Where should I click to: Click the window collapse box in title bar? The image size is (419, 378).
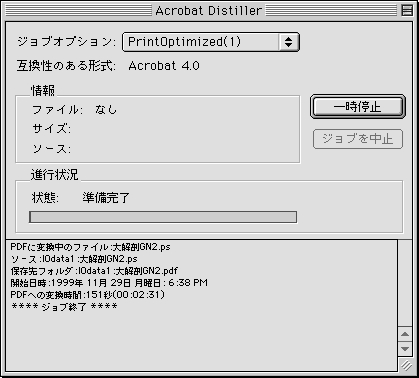coord(407,10)
